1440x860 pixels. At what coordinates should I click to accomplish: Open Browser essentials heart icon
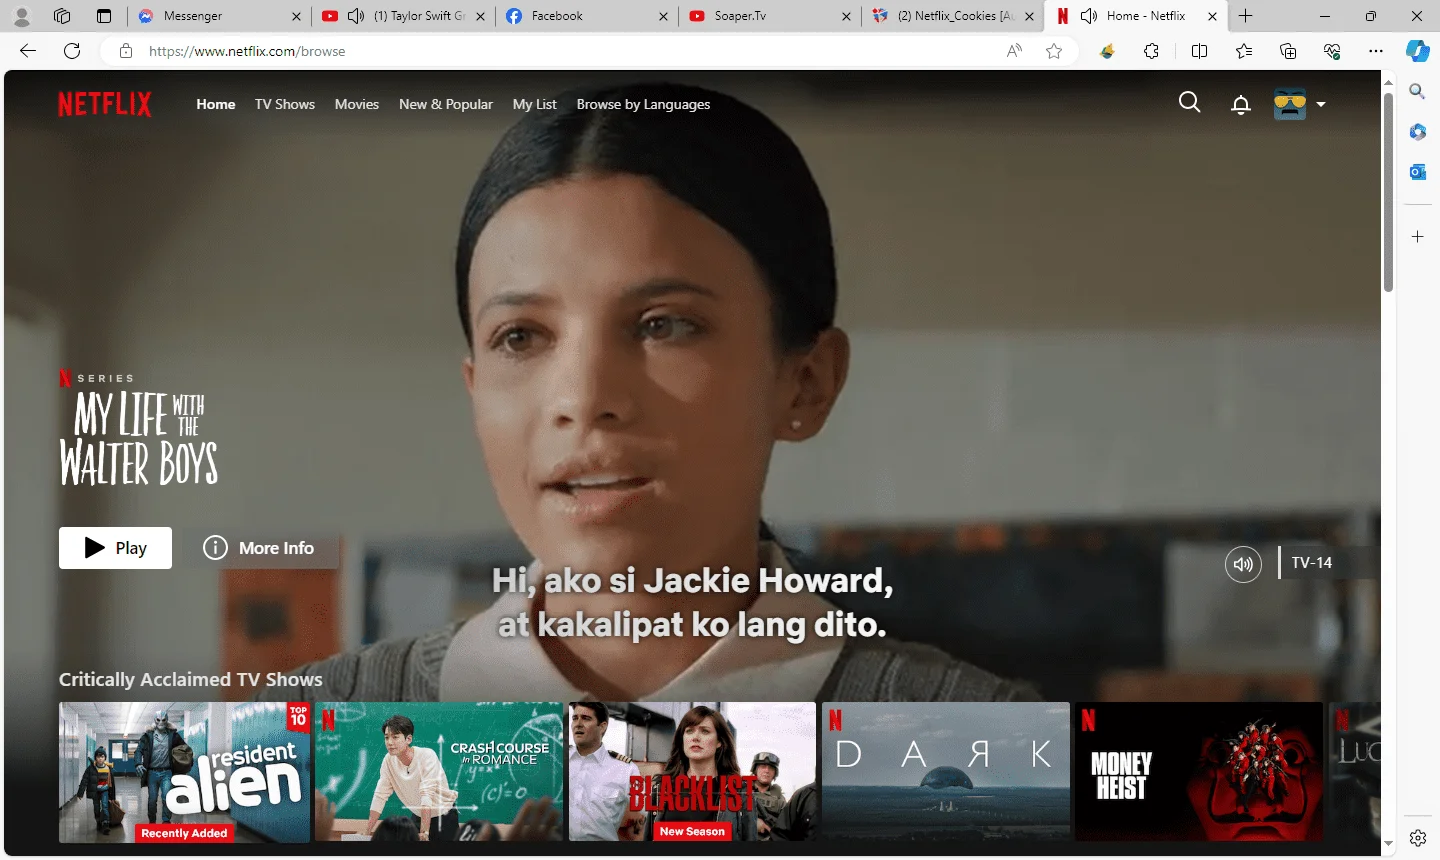pyautogui.click(x=1332, y=51)
